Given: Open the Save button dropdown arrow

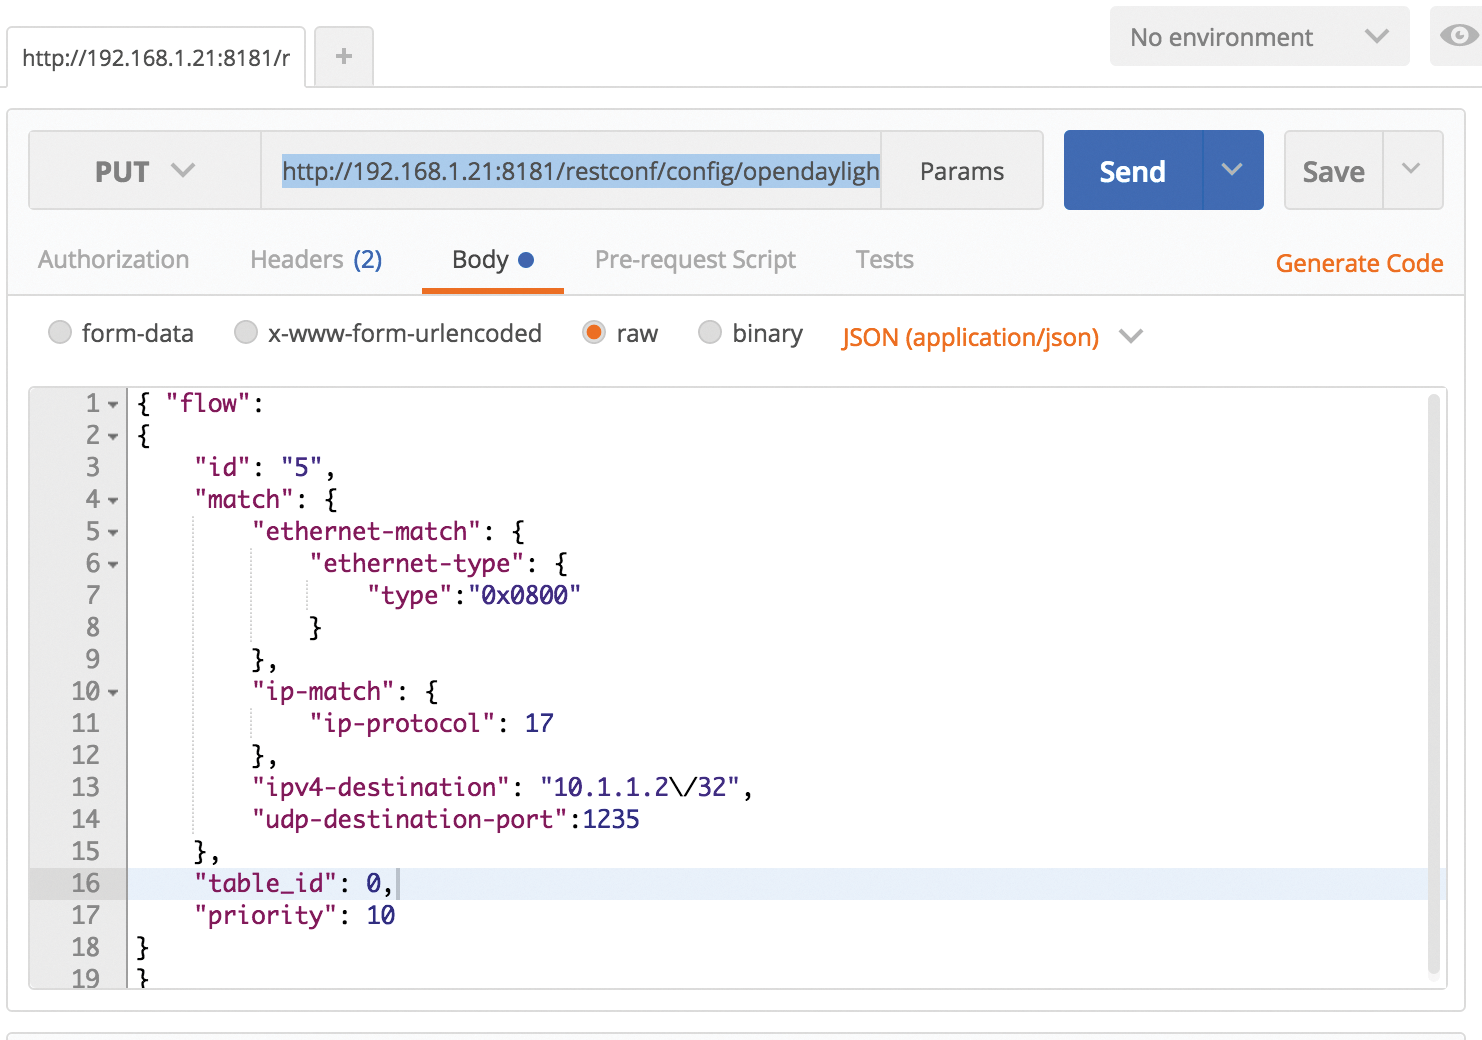Looking at the screenshot, I should 1411,170.
